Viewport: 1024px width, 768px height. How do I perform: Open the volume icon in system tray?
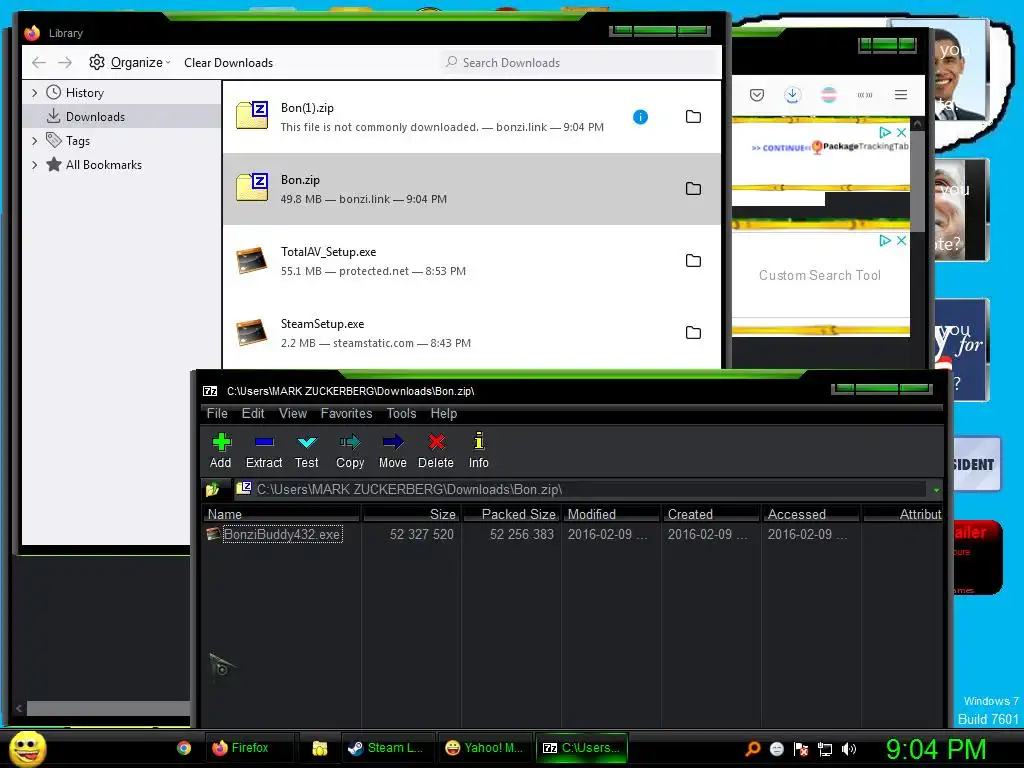tap(848, 749)
